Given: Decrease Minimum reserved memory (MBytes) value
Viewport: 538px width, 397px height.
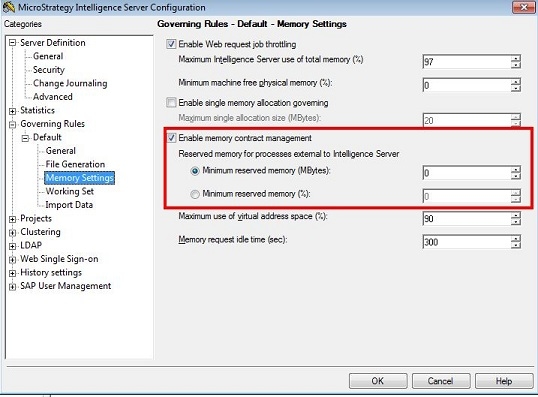Looking at the screenshot, I should point(516,176).
